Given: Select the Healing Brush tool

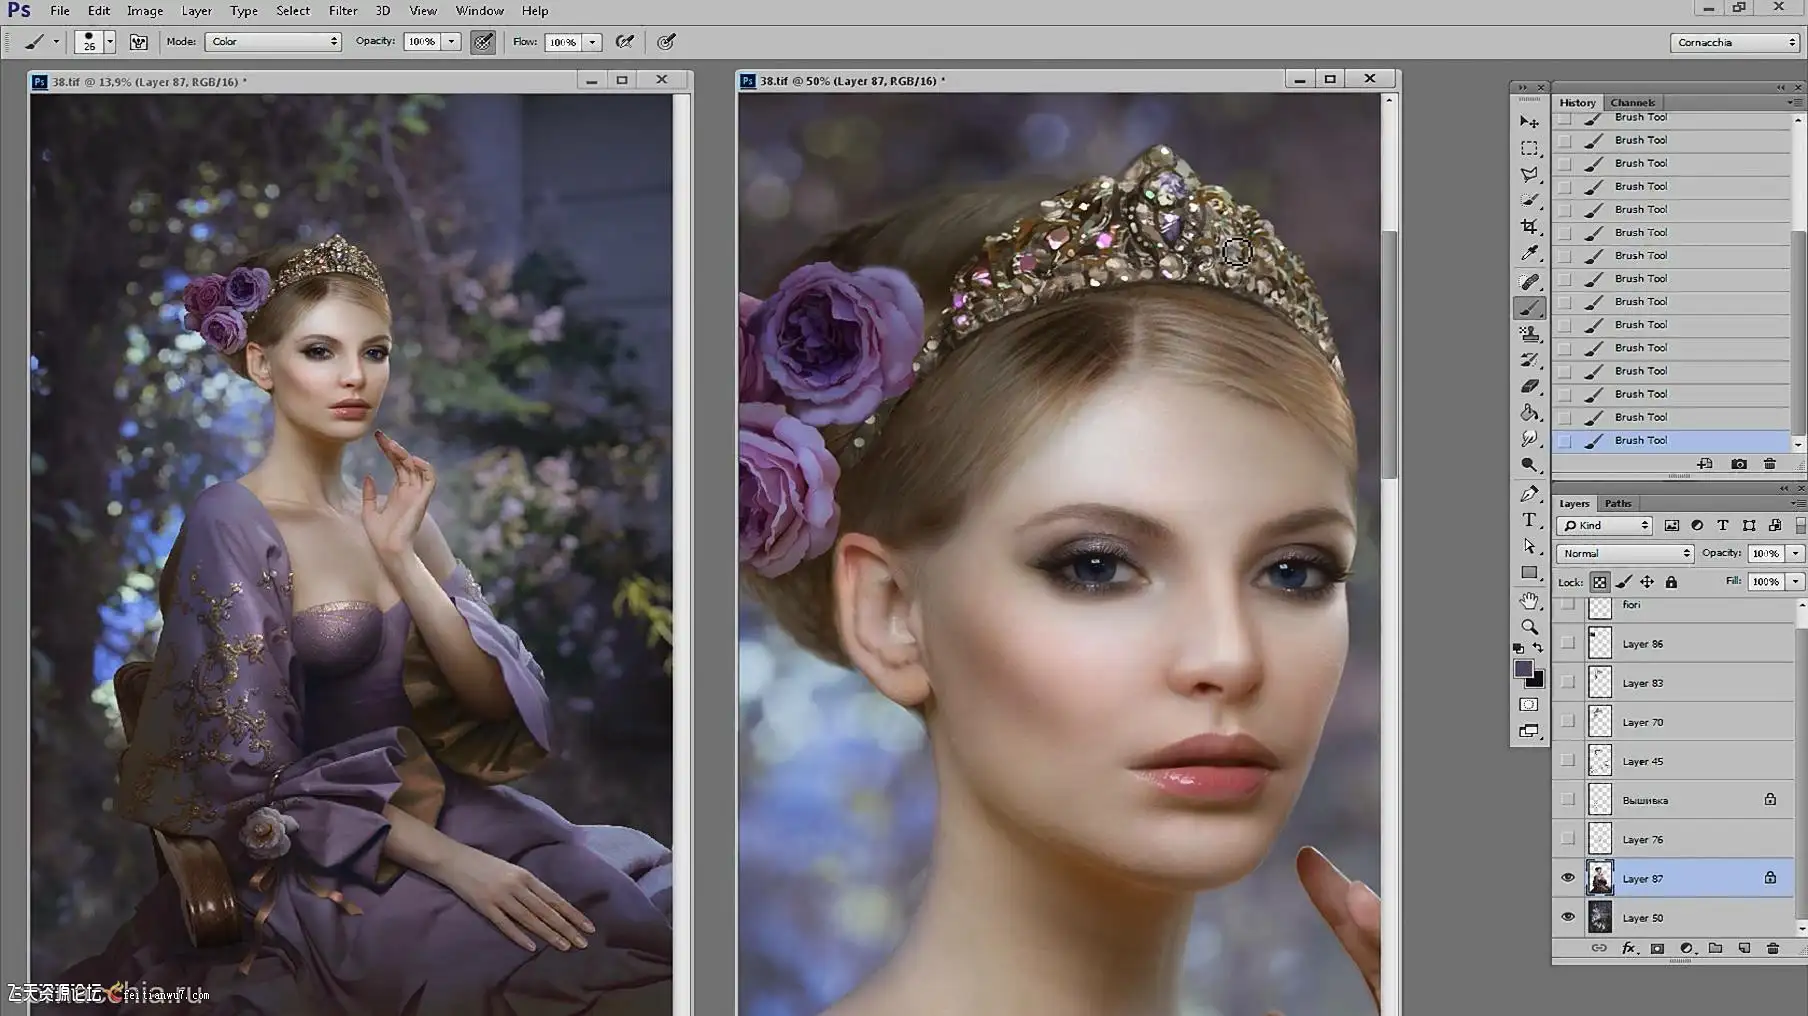Looking at the screenshot, I should pyautogui.click(x=1529, y=281).
